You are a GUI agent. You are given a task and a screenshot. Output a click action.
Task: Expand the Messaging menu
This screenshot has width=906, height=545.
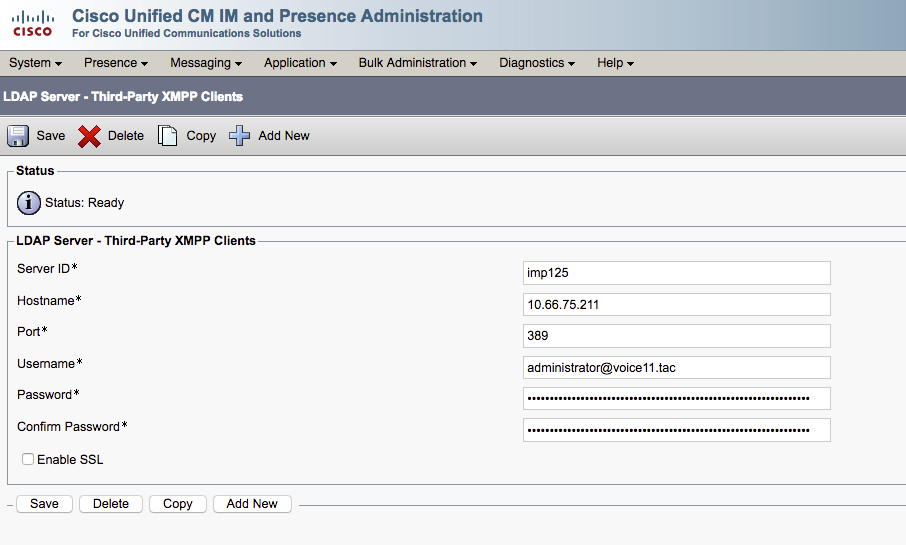[x=206, y=63]
